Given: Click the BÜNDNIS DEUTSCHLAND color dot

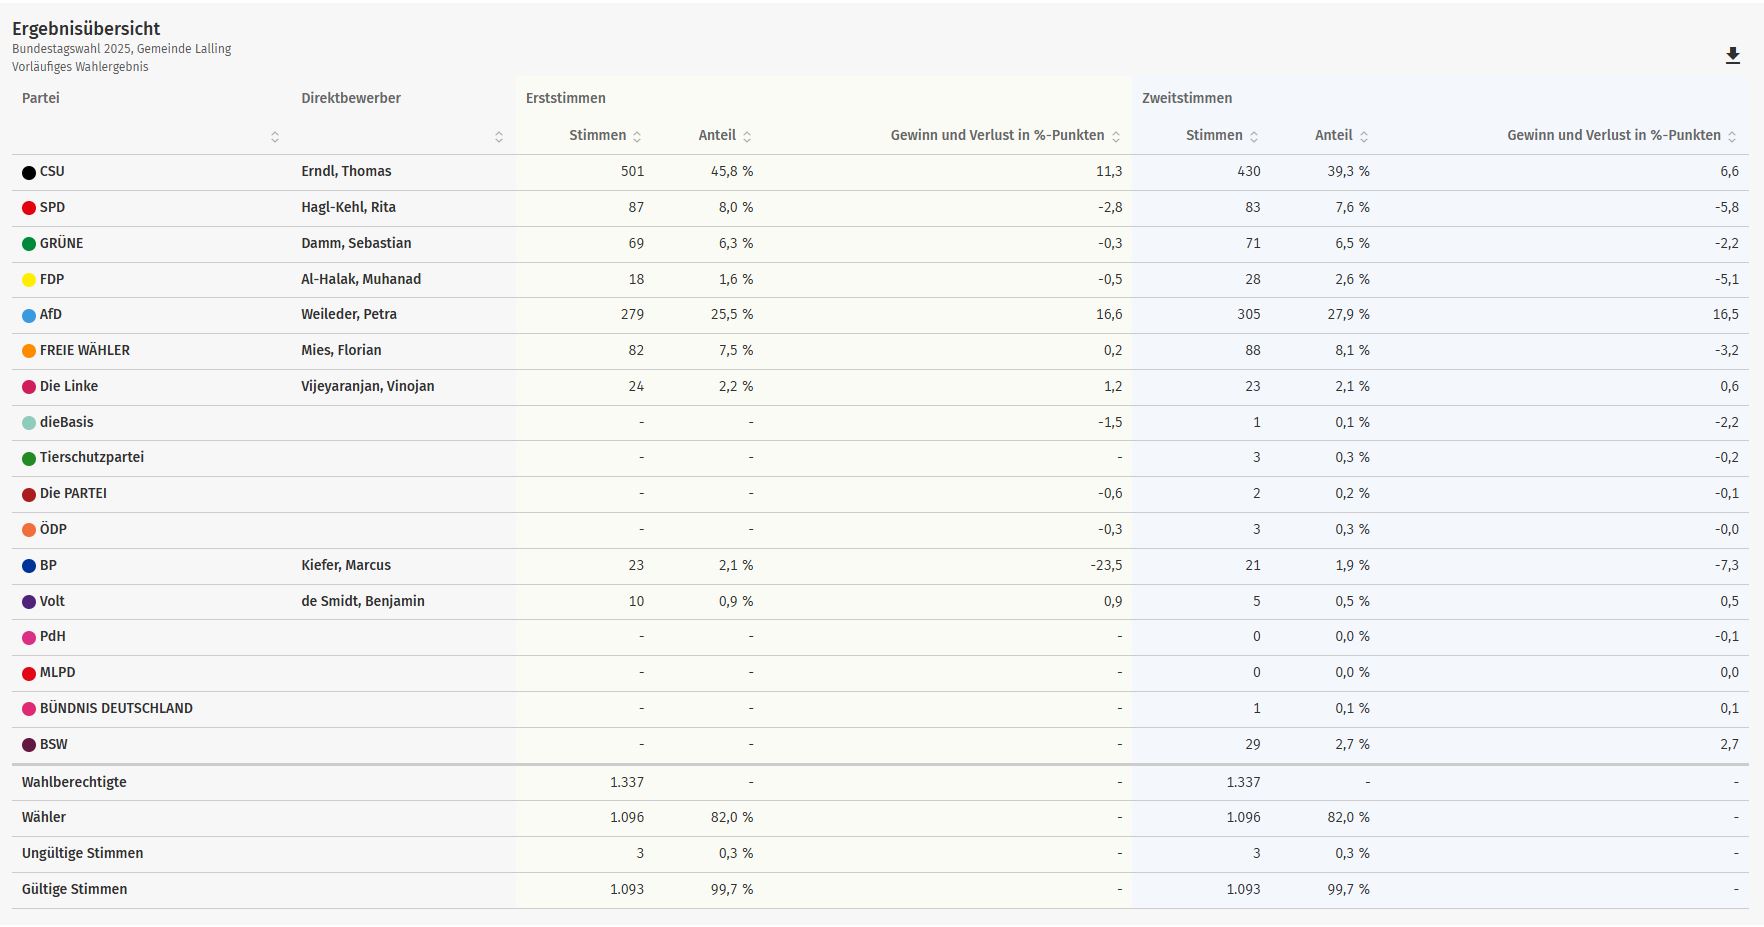Looking at the screenshot, I should [29, 709].
